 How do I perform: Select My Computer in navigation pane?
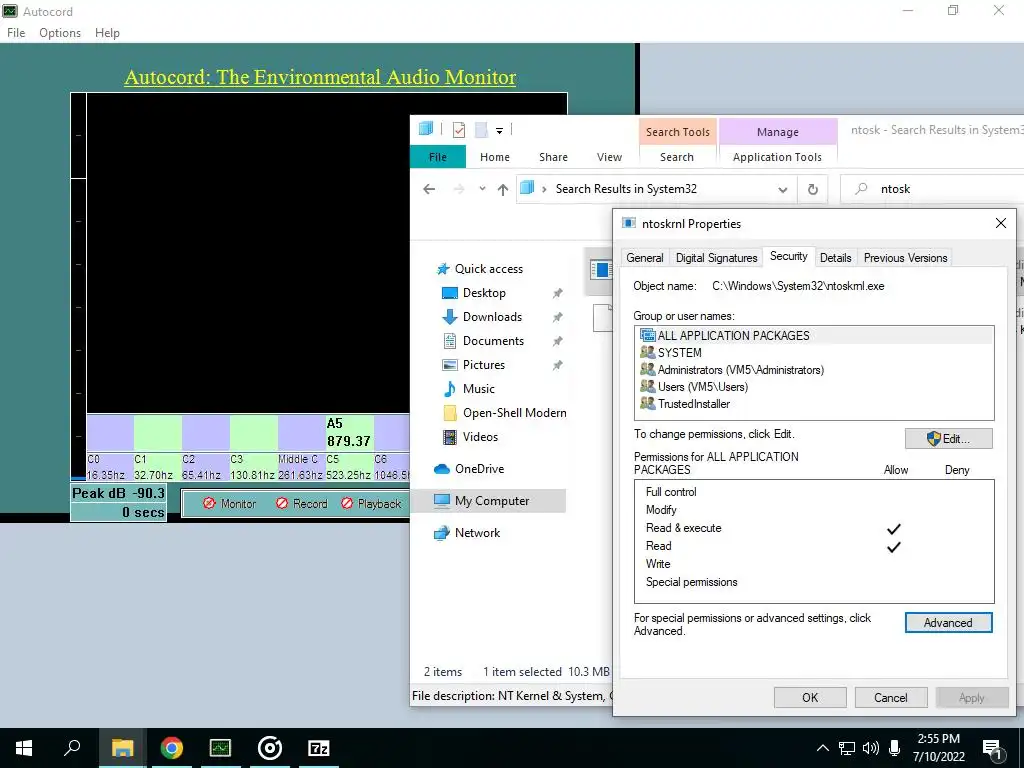click(492, 501)
